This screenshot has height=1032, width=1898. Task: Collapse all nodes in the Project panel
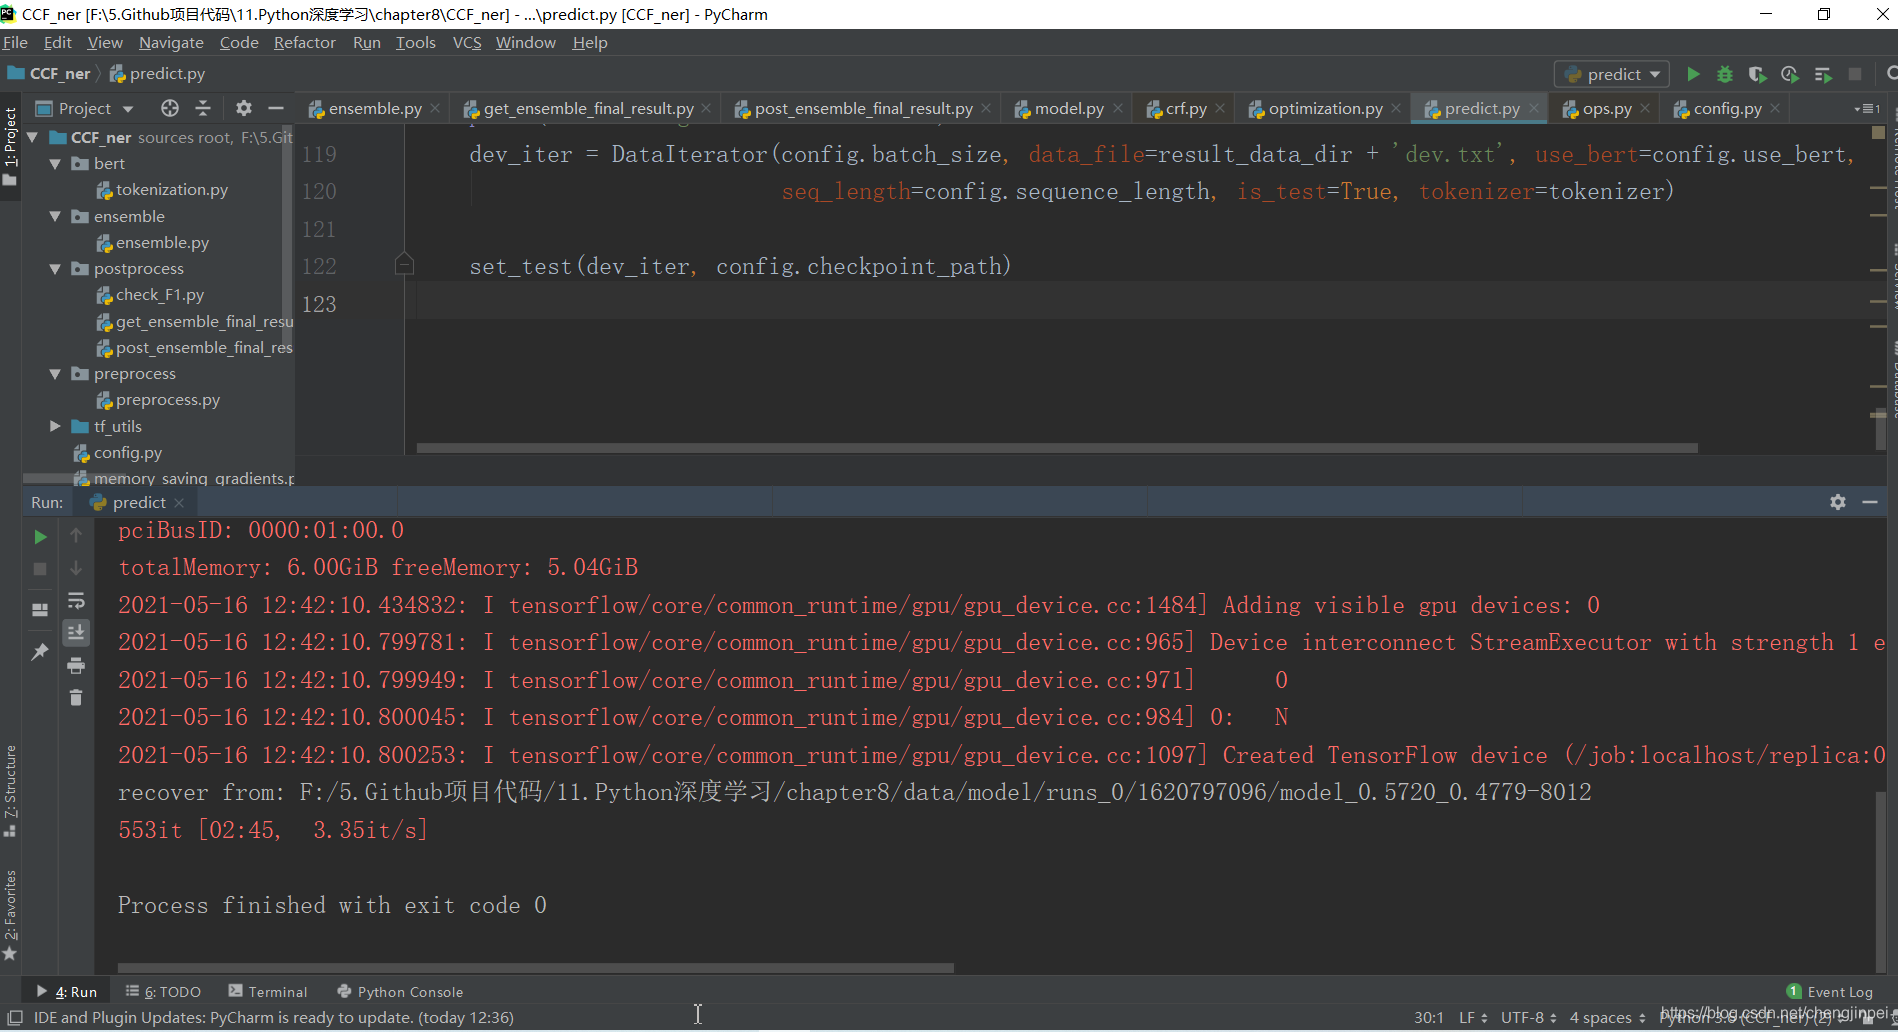[203, 108]
